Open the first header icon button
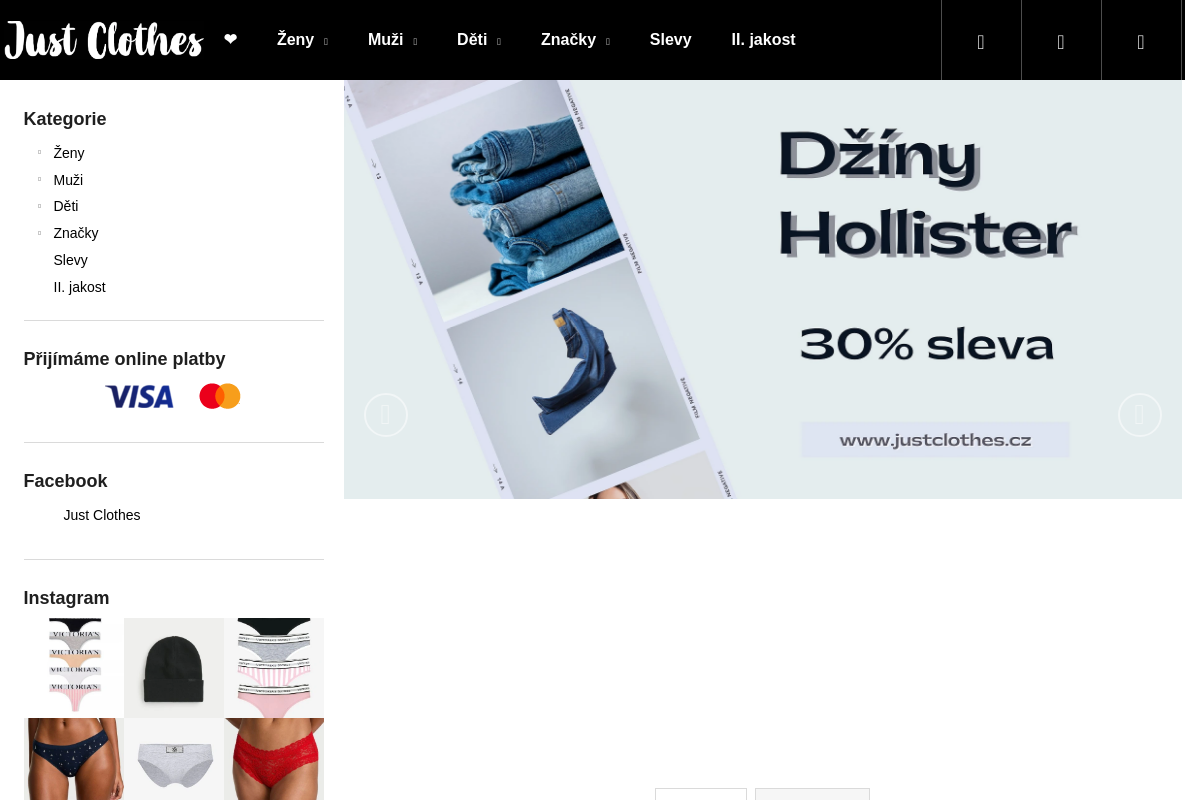The height and width of the screenshot is (800, 1200). 981,40
